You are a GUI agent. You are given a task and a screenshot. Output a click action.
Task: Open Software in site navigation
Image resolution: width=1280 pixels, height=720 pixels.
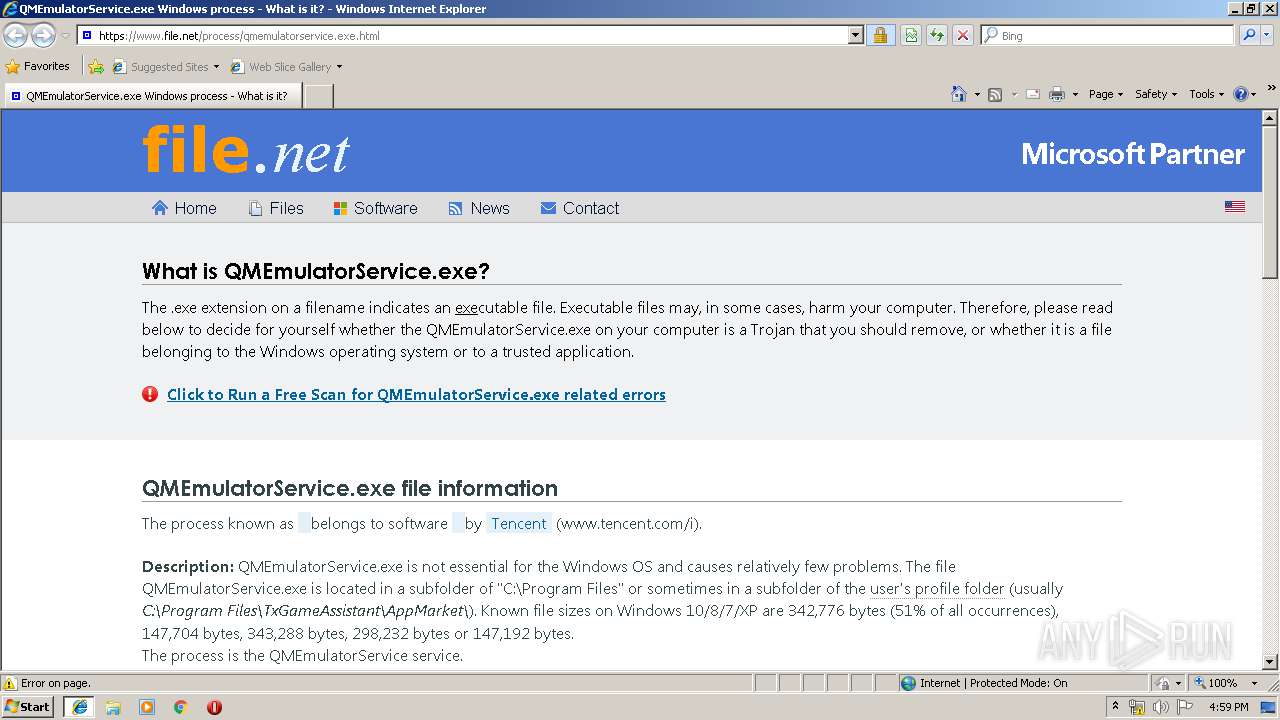[376, 208]
